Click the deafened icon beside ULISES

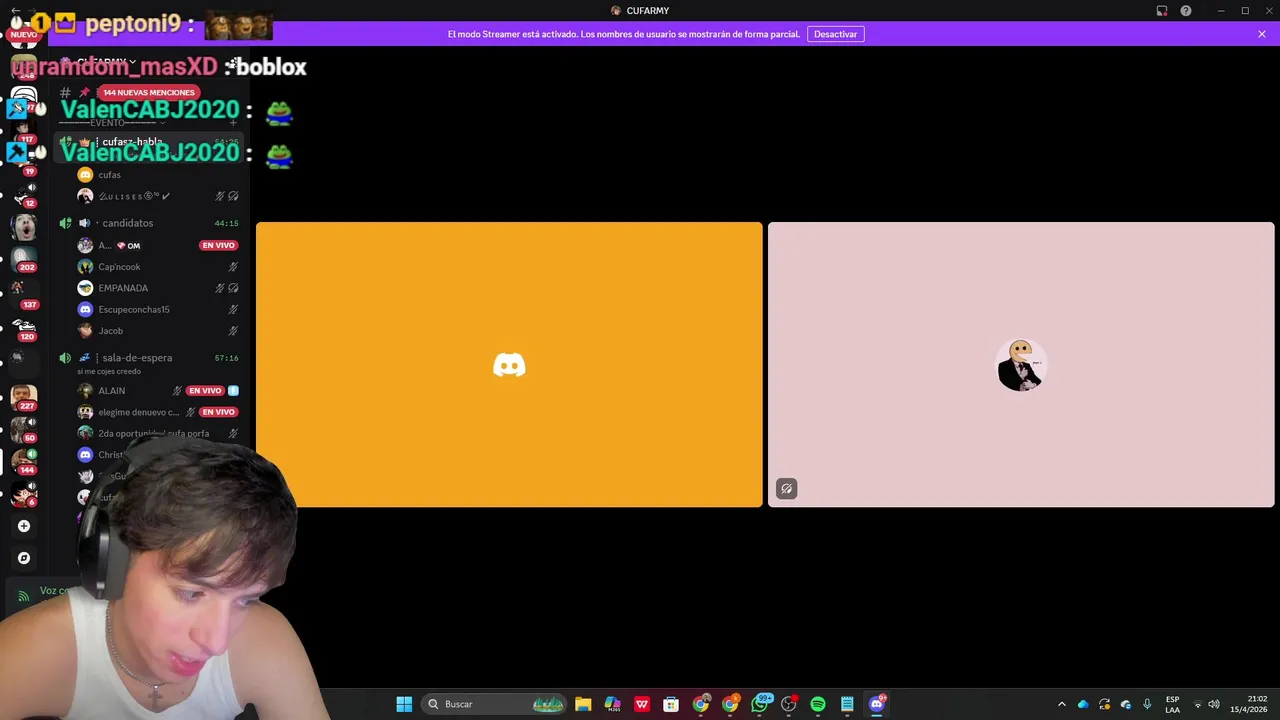tap(233, 196)
